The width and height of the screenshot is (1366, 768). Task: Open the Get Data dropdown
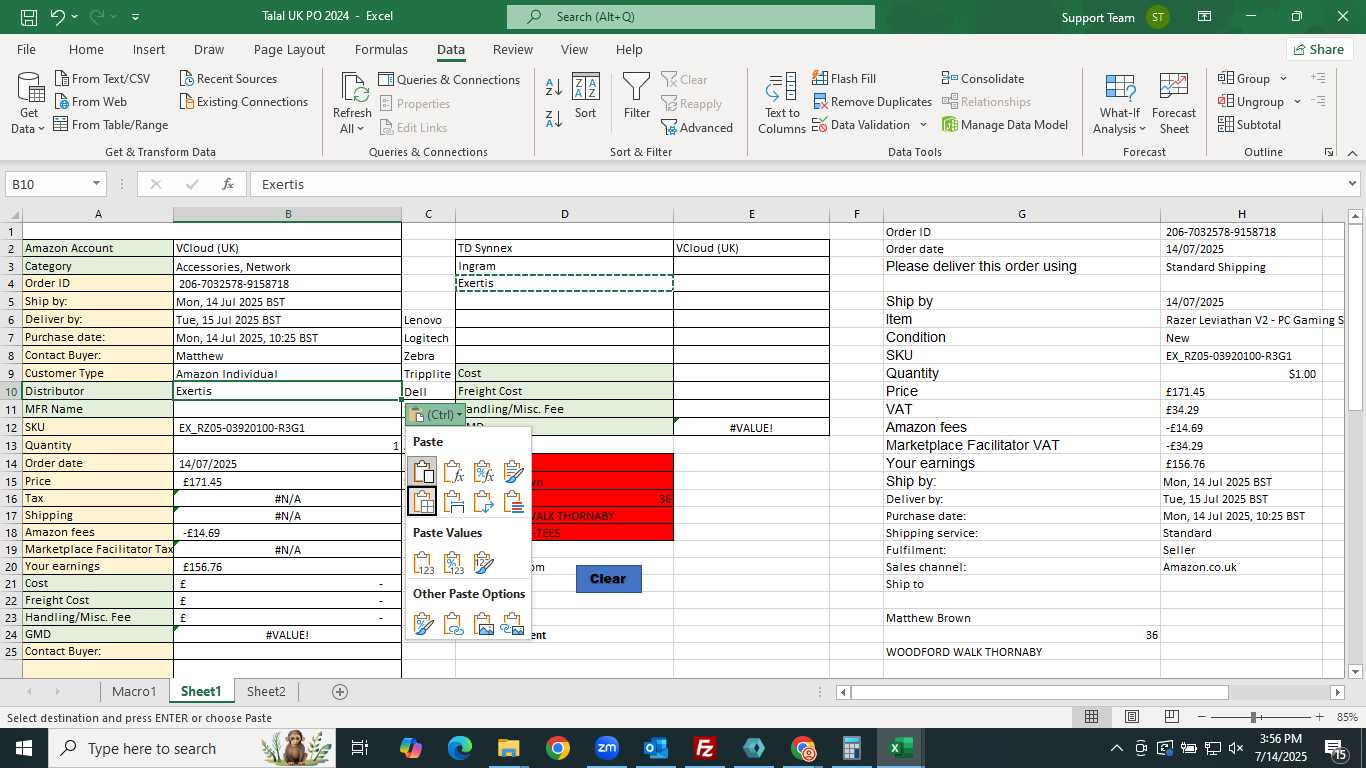[29, 103]
